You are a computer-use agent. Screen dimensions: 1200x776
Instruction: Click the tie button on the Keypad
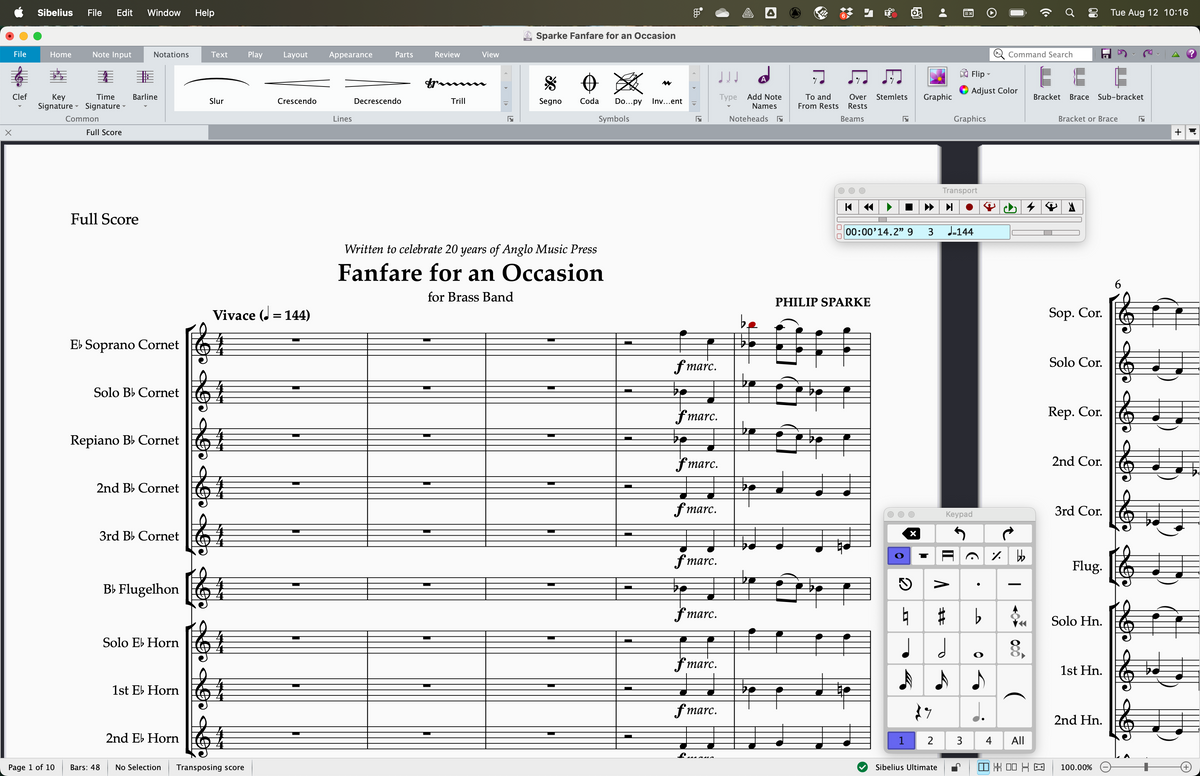pos(1016,697)
